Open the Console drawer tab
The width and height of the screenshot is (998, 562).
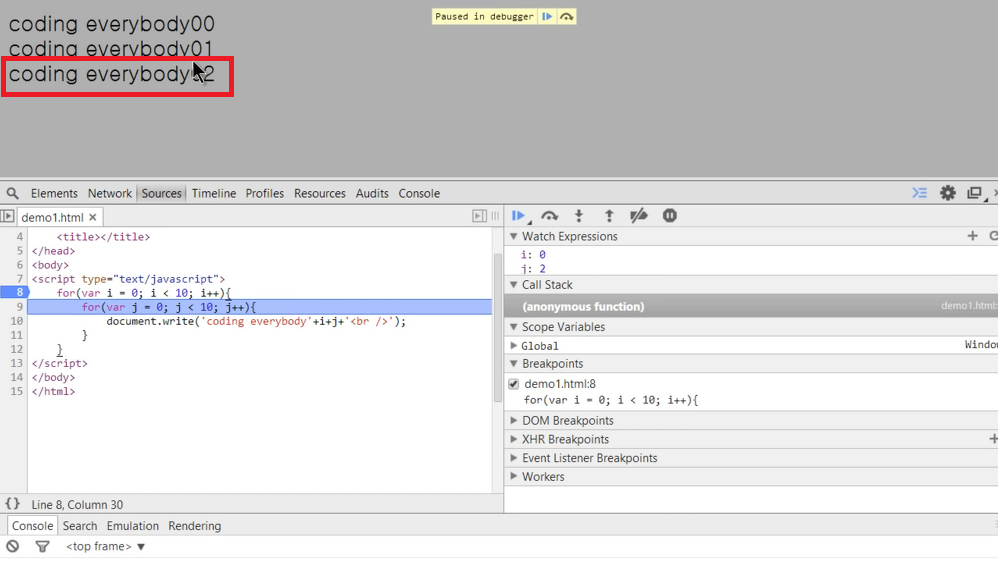(x=32, y=526)
